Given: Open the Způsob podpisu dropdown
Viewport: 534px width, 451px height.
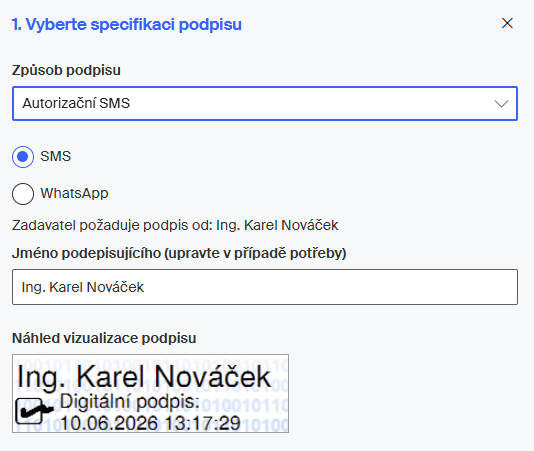Looking at the screenshot, I should coord(265,104).
